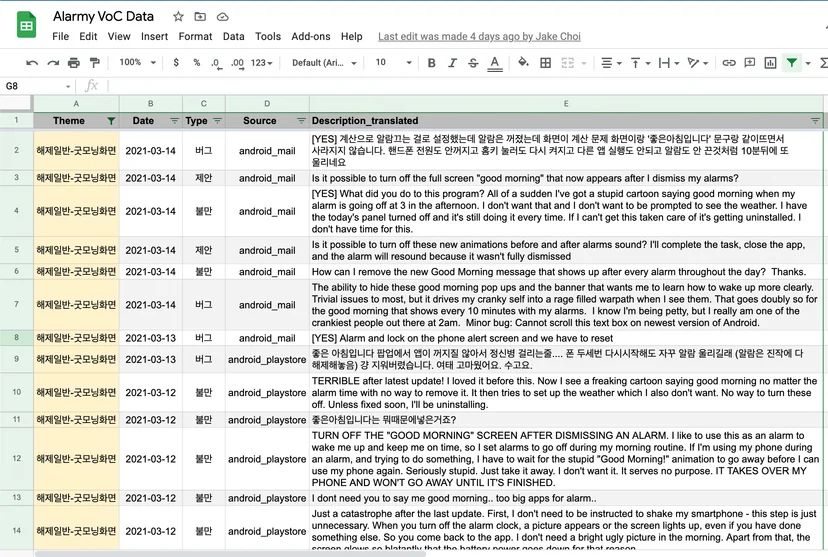Select cell with date 2021-03-13 in row 9

pos(150,360)
